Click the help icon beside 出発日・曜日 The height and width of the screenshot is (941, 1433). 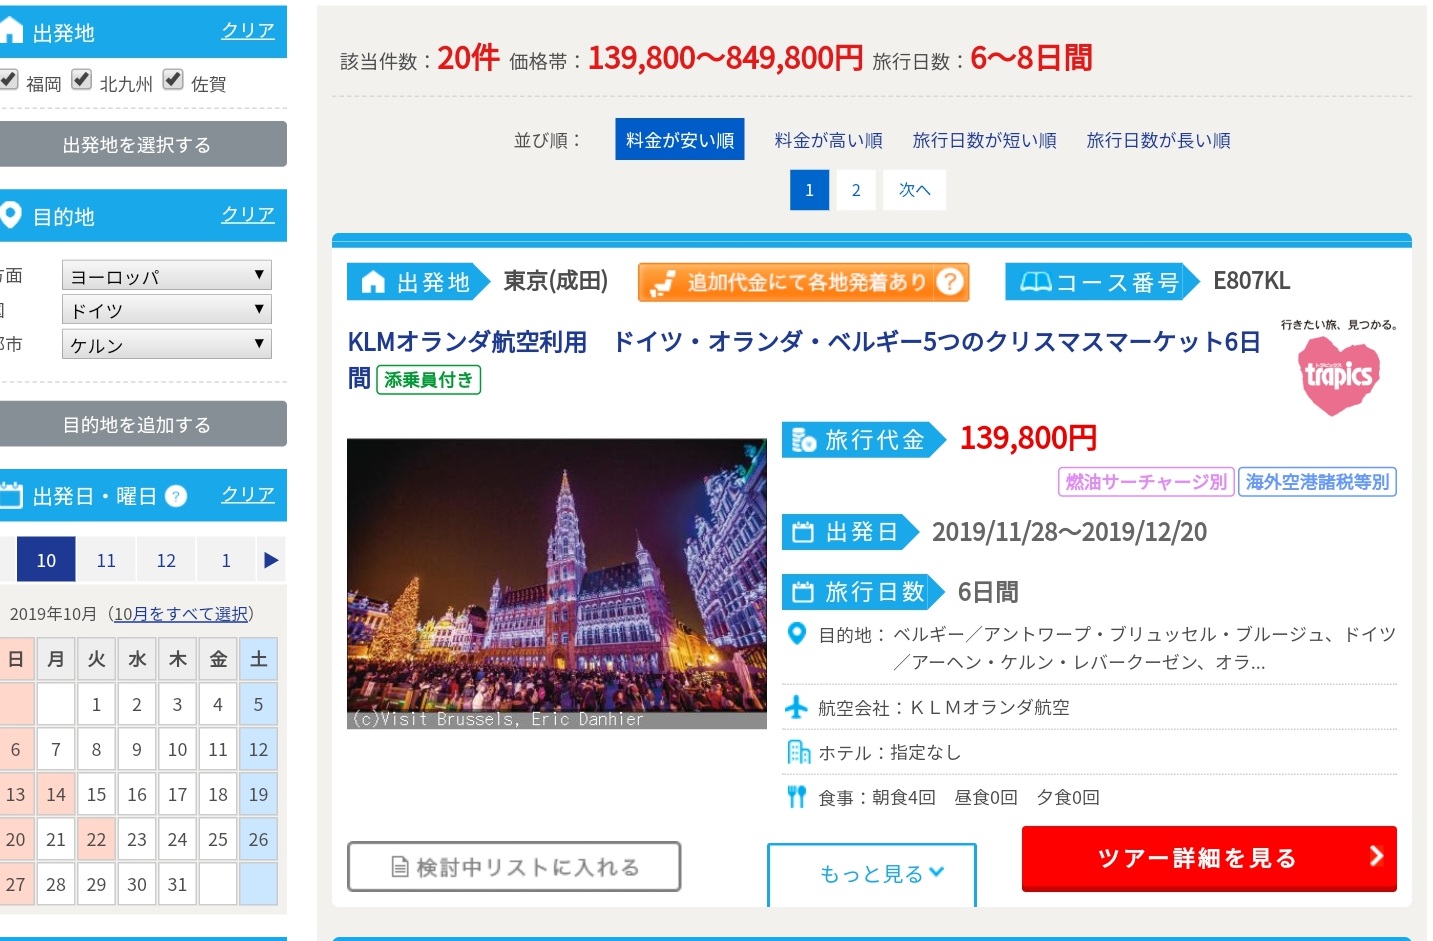[x=176, y=496]
